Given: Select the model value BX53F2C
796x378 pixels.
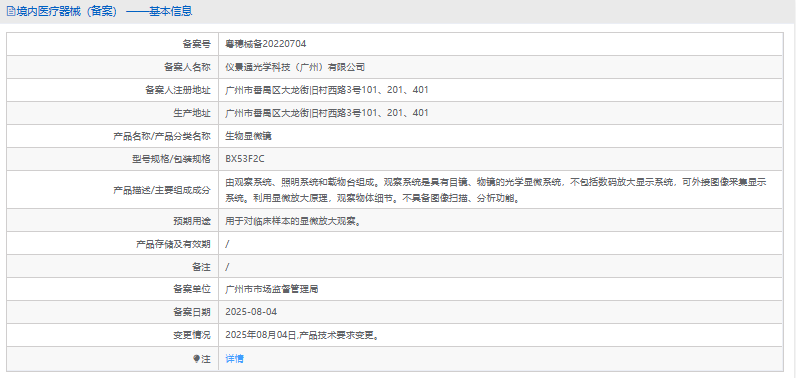Looking at the screenshot, I should coord(245,159).
